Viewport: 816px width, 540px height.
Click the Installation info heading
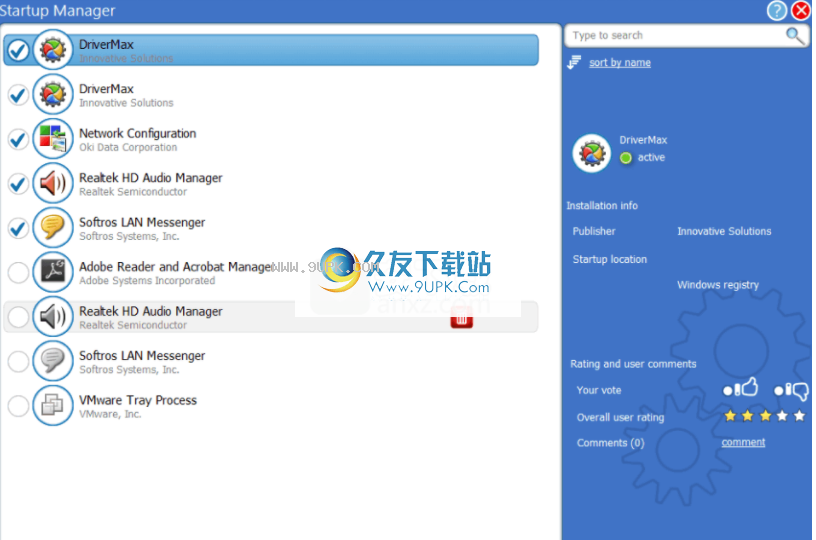(602, 205)
